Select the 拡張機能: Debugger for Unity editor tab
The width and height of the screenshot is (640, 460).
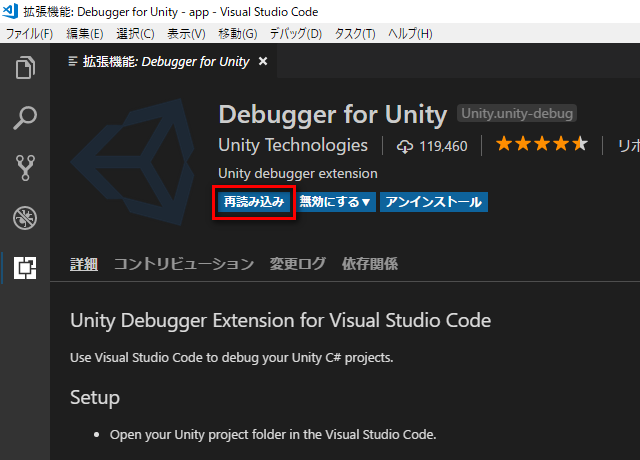coord(165,61)
